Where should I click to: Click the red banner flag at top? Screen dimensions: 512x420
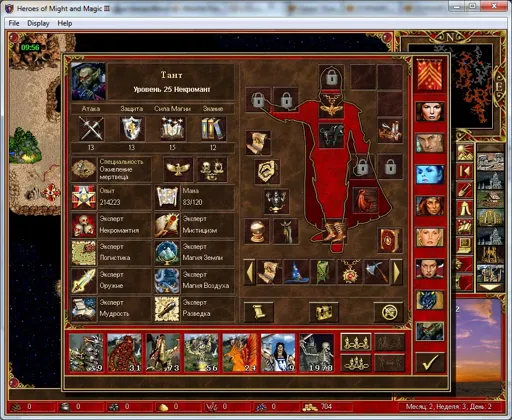tap(430, 75)
